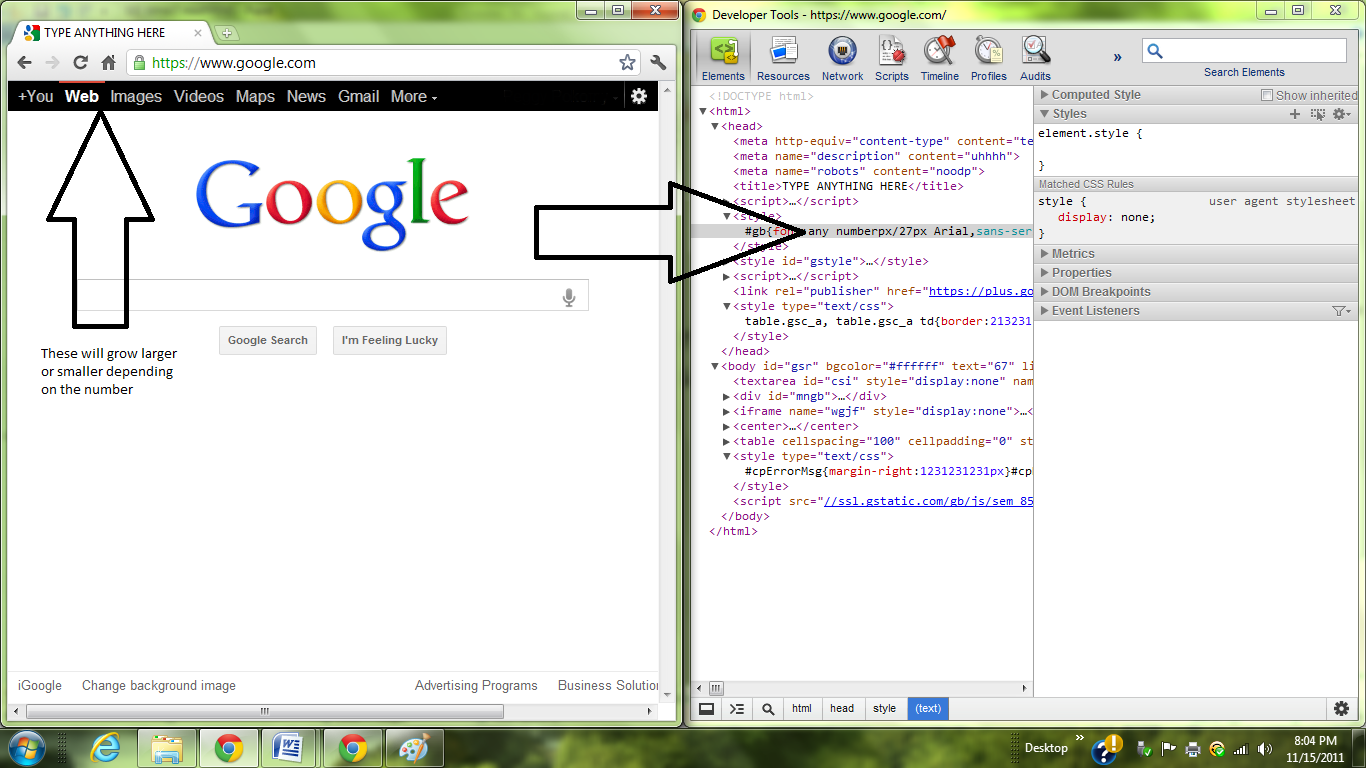The image size is (1366, 768).
Task: Bookmark this page with star icon
Action: tap(627, 63)
